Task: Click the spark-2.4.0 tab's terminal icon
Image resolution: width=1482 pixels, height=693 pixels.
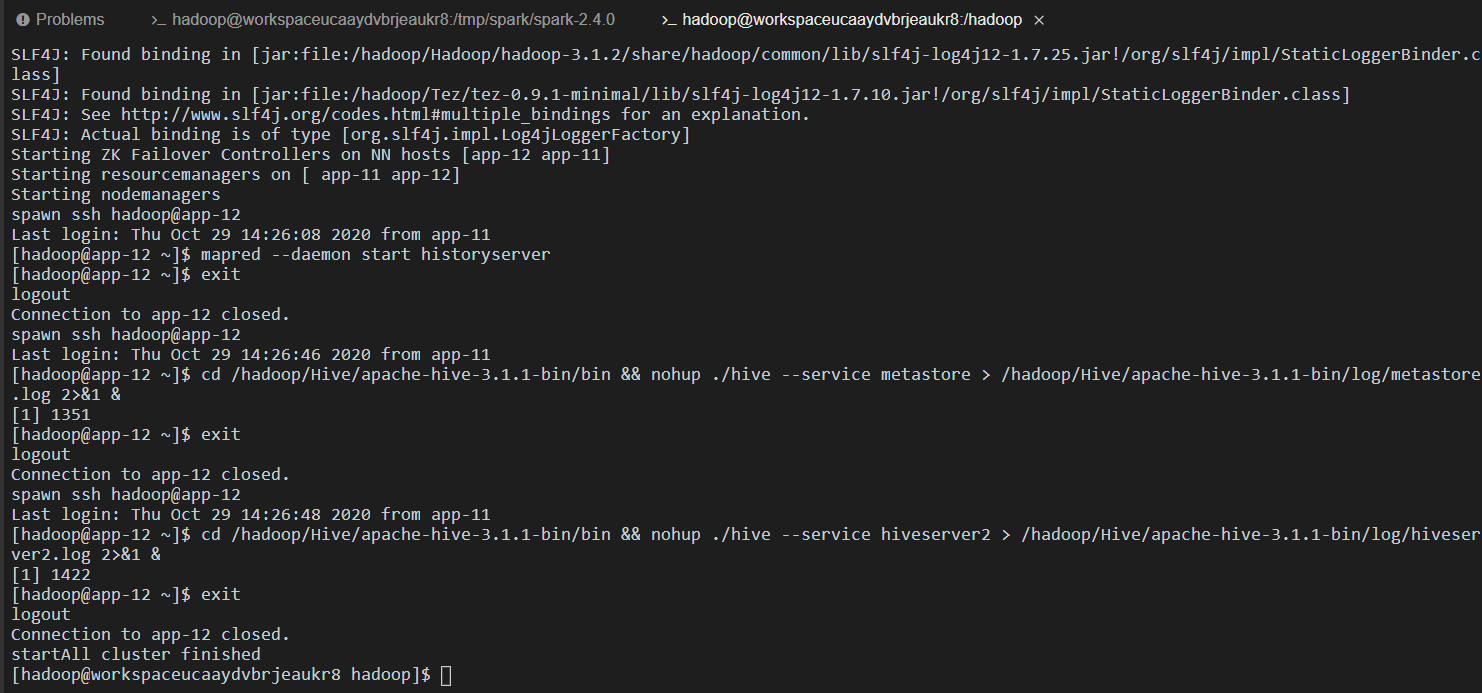Action: click(158, 20)
